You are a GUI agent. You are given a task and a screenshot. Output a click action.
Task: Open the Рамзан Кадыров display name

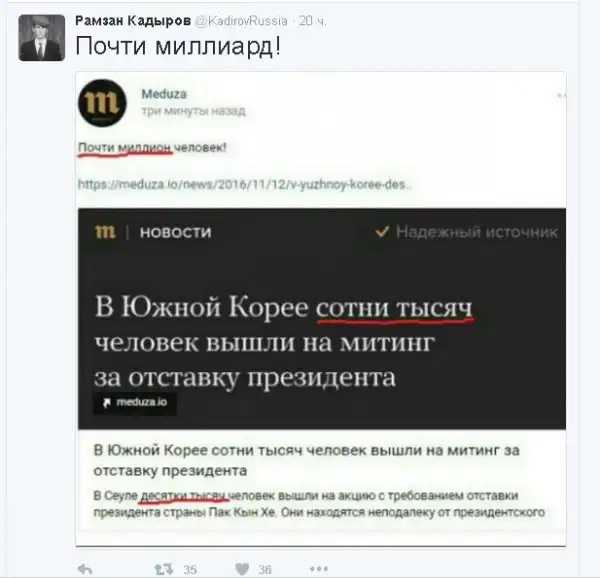coord(133,21)
